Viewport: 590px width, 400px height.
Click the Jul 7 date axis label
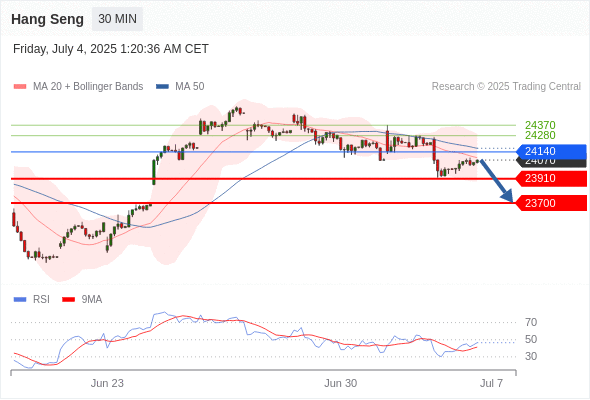click(491, 383)
